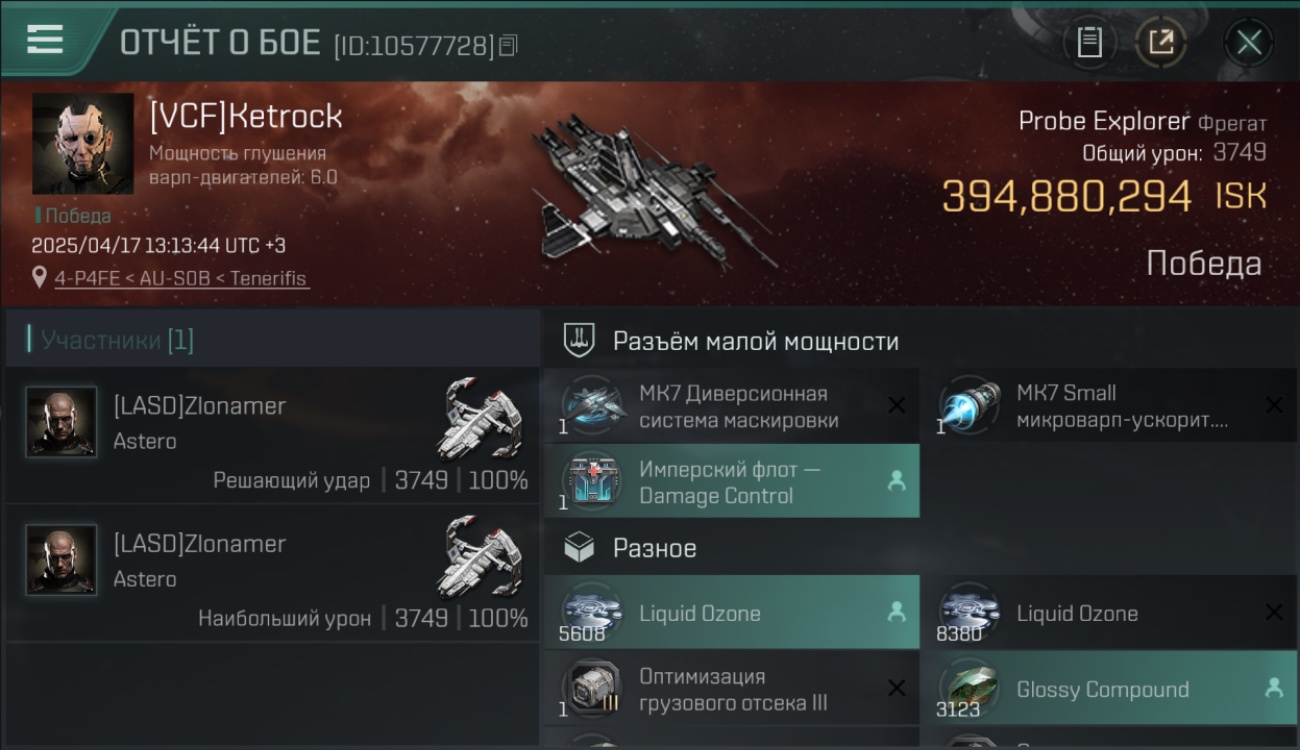The width and height of the screenshot is (1300, 750).
Task: Open the Наибольший урон Zlonamer entry
Action: tap(272, 574)
